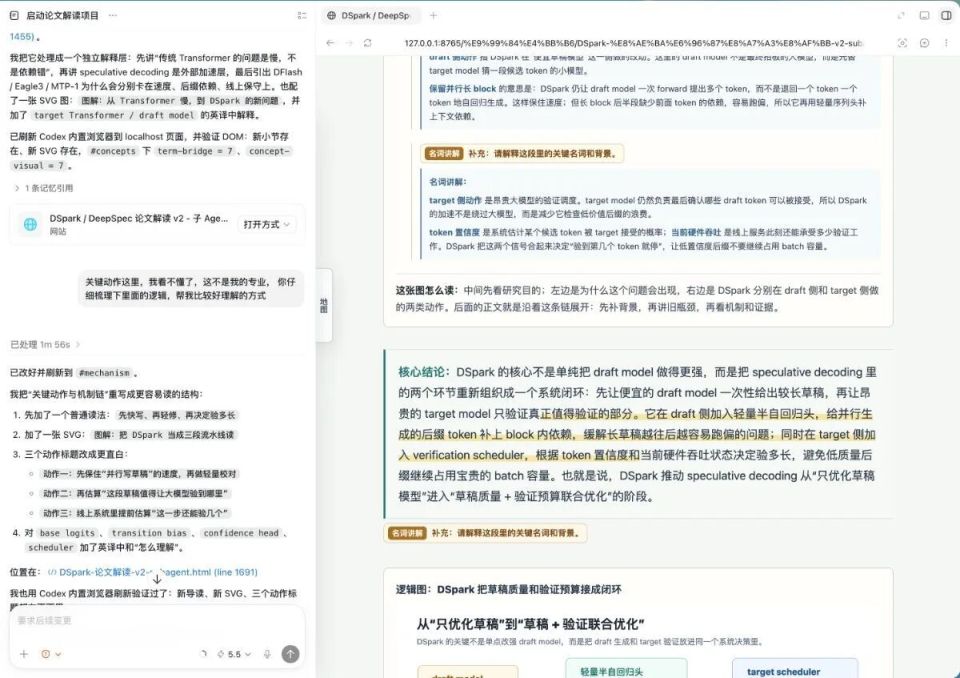Click the code tag 图解：把 DSpark 当成三段流水线读

coord(163,434)
